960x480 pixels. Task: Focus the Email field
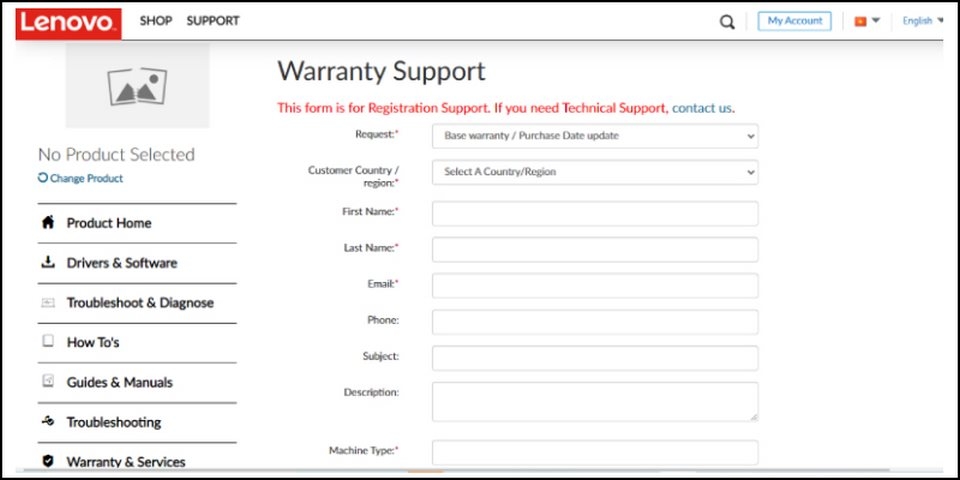[594, 286]
